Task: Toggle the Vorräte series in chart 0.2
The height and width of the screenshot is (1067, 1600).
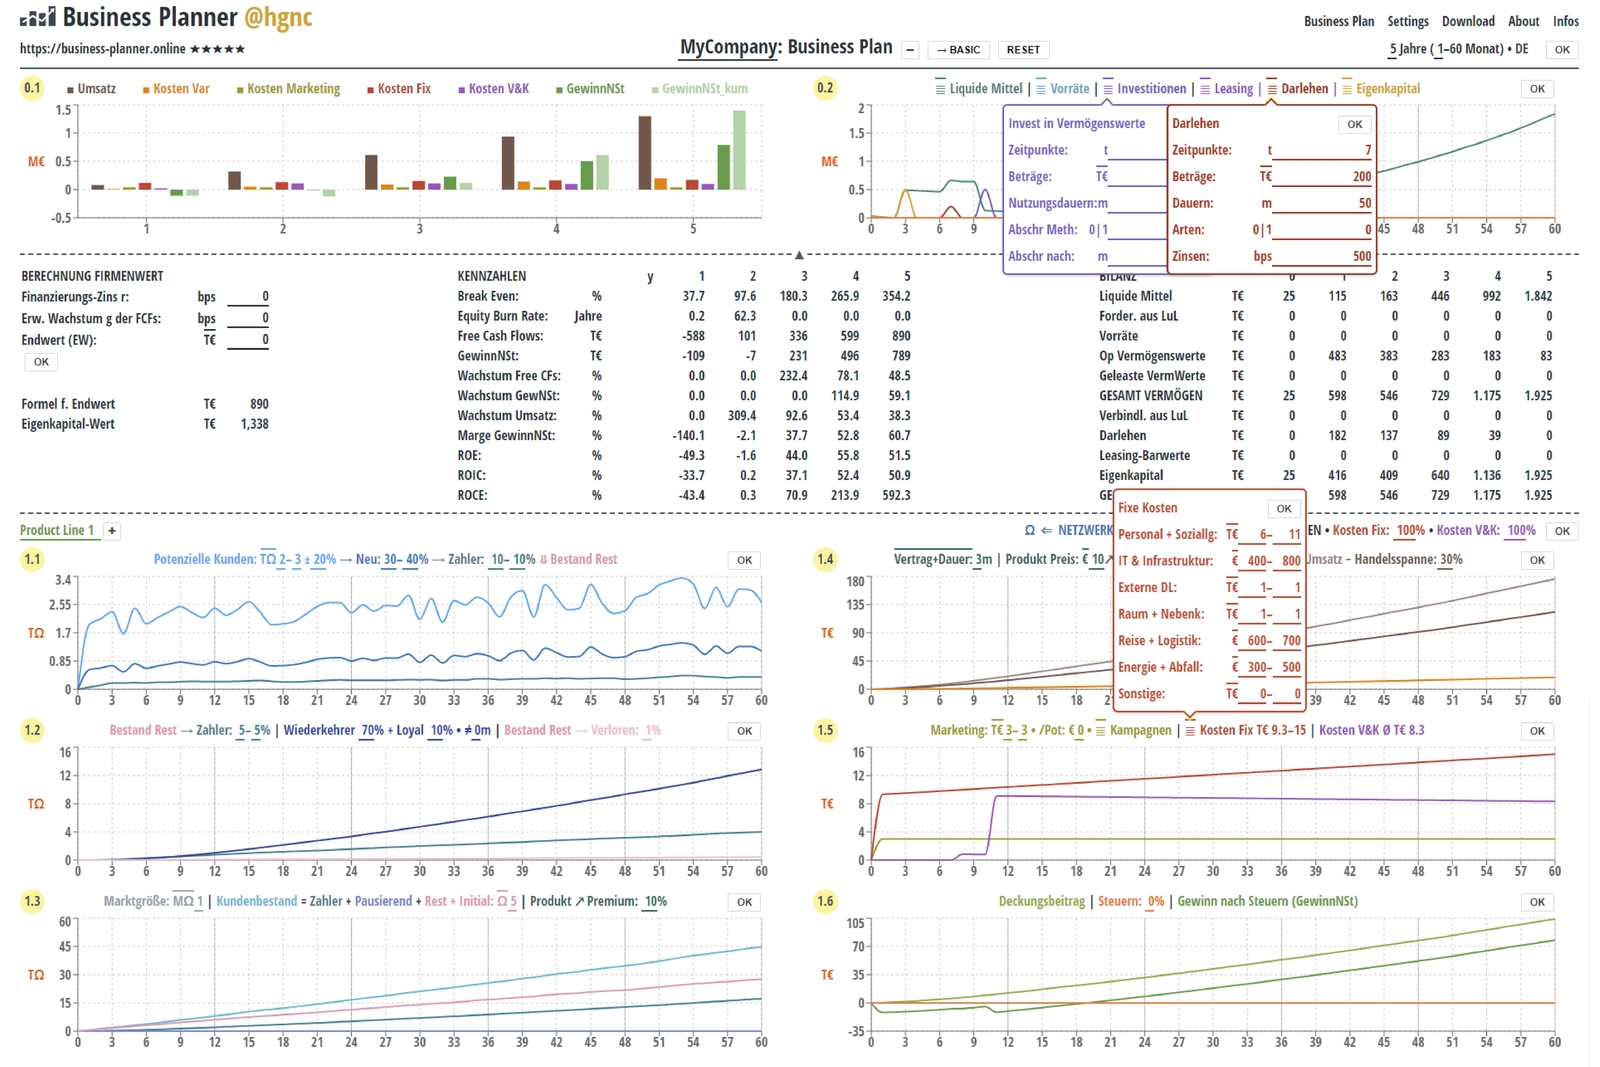Action: [x=1040, y=88]
